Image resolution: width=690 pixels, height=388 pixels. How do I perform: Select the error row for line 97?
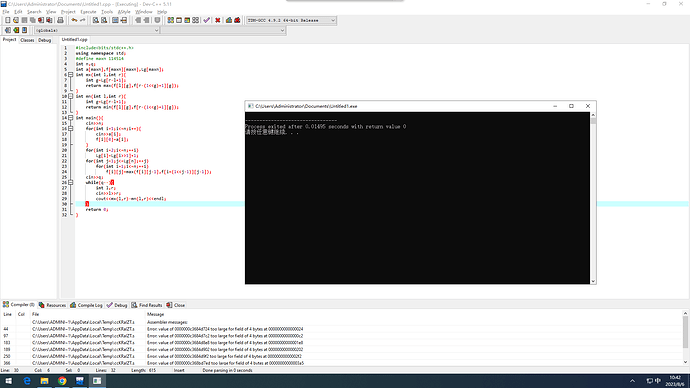(341, 336)
